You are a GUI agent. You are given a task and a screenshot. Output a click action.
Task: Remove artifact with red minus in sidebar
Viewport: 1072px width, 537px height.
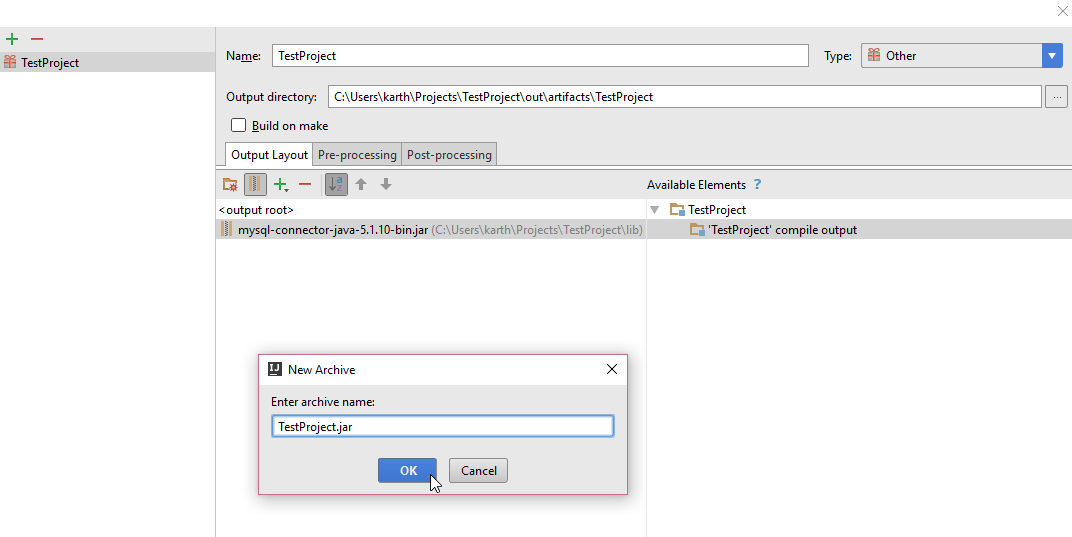37,39
